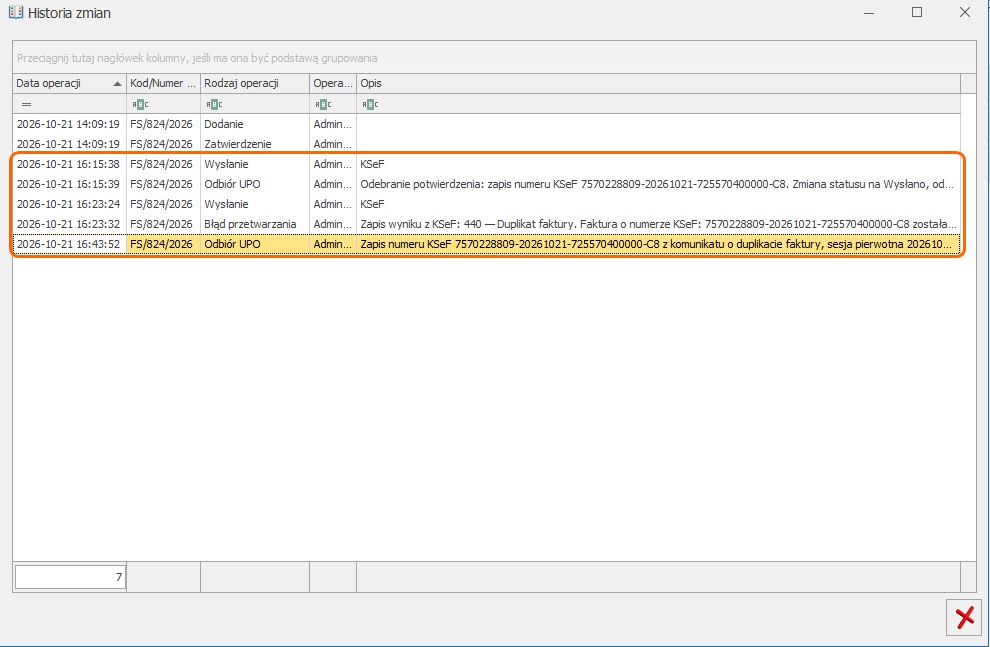Click "Admin..." in the Błąd przetwarzania row

coord(333,224)
